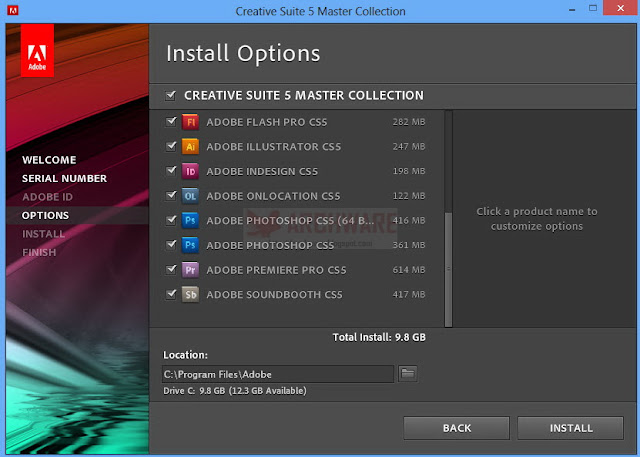Click the Adobe OnLocation CS5 icon

coord(190,196)
